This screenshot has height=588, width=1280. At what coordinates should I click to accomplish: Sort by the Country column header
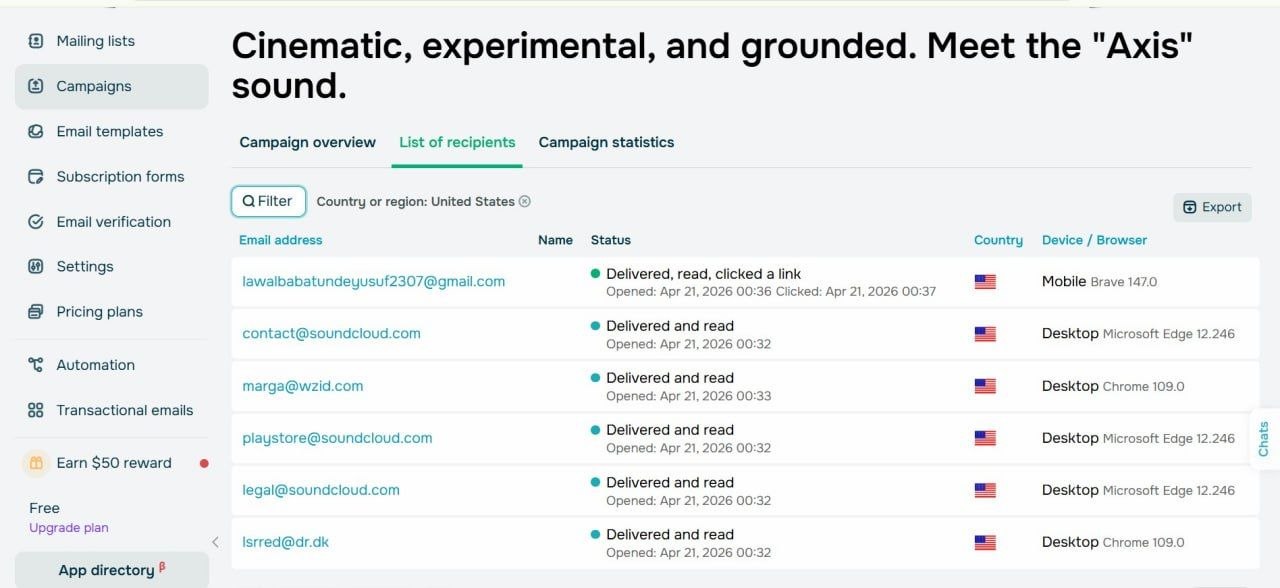click(998, 240)
